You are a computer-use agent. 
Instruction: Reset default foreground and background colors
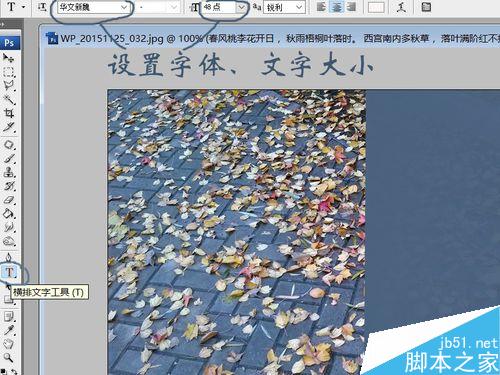coord(4,371)
